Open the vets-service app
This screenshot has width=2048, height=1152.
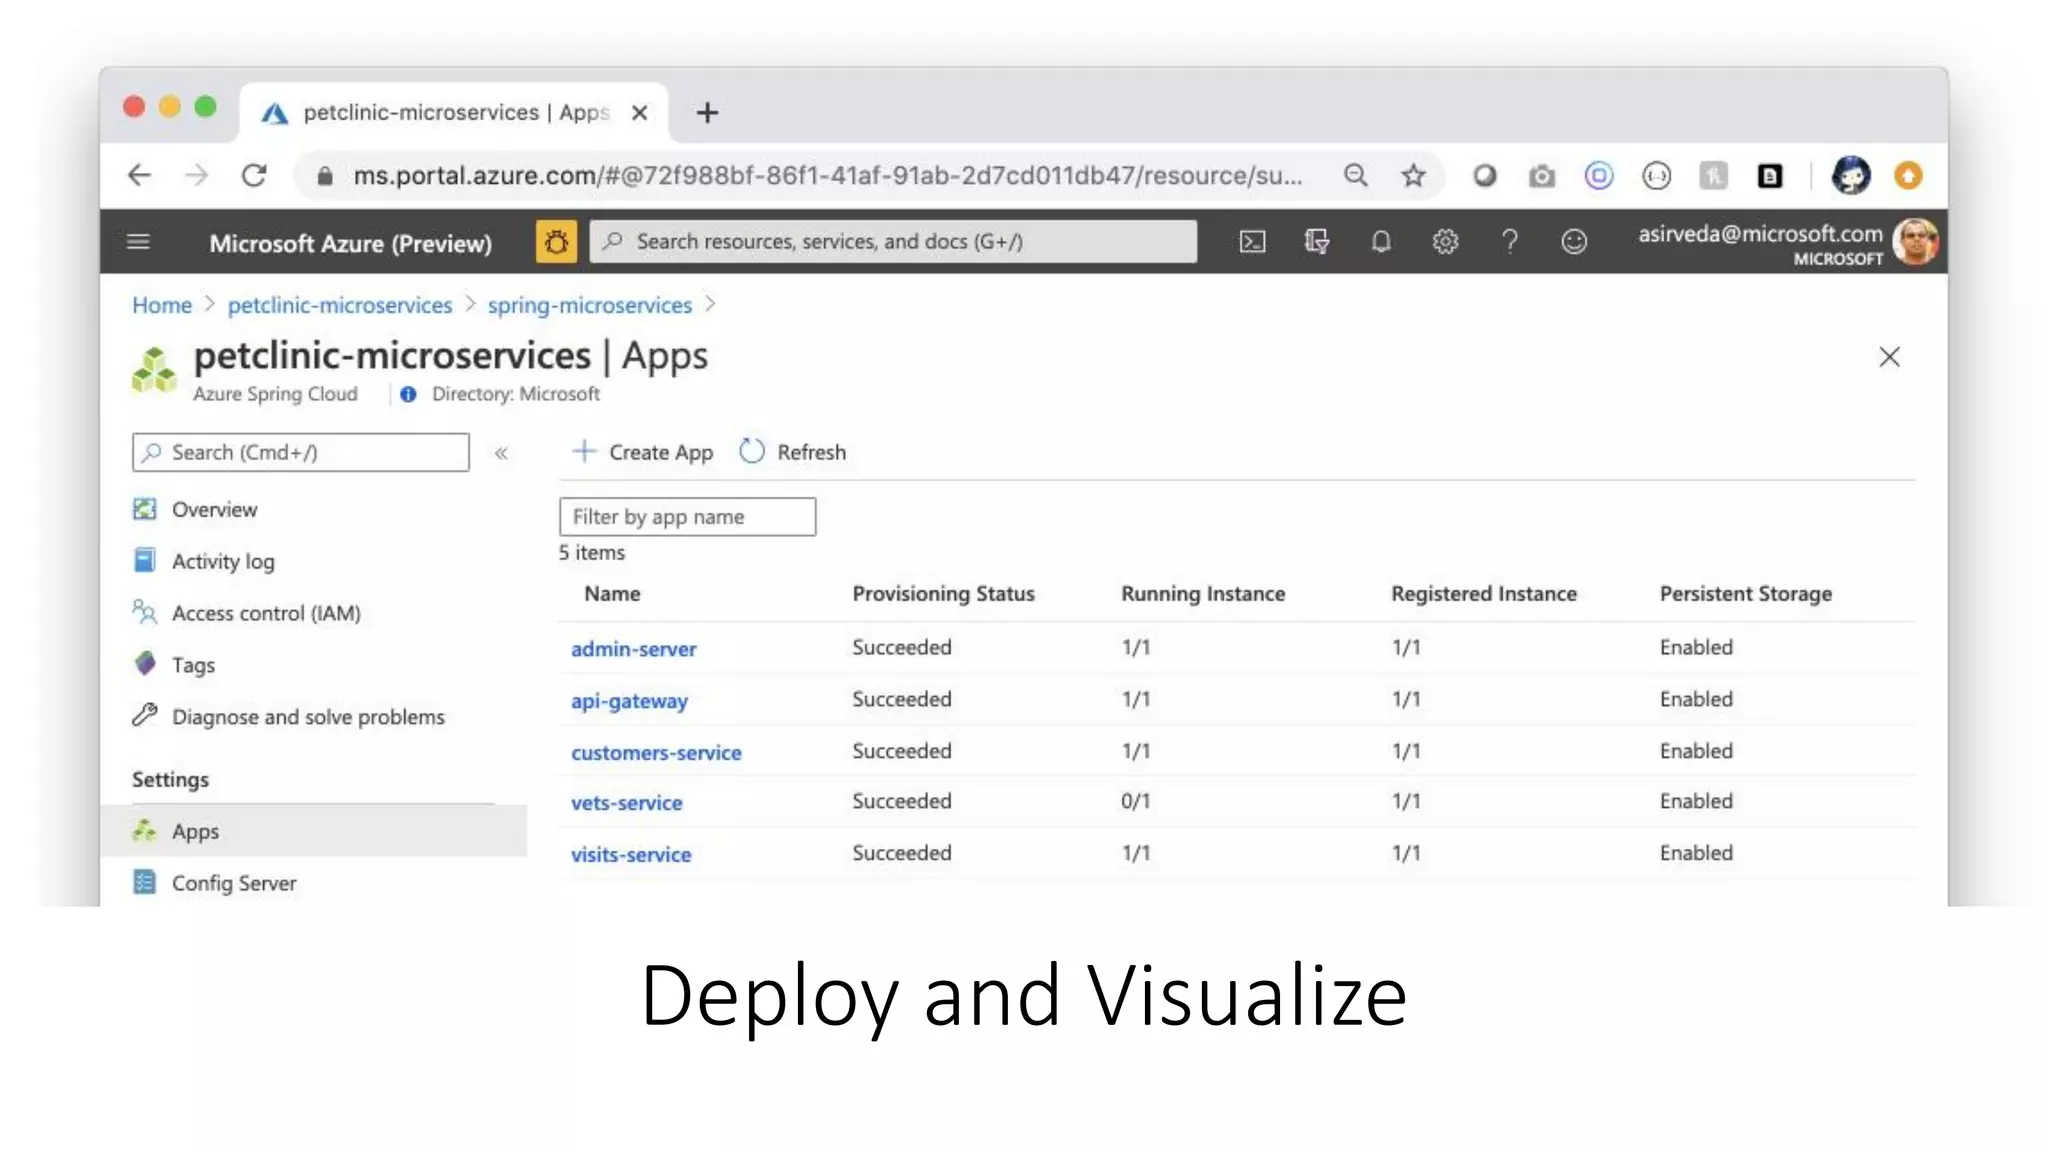pyautogui.click(x=626, y=803)
